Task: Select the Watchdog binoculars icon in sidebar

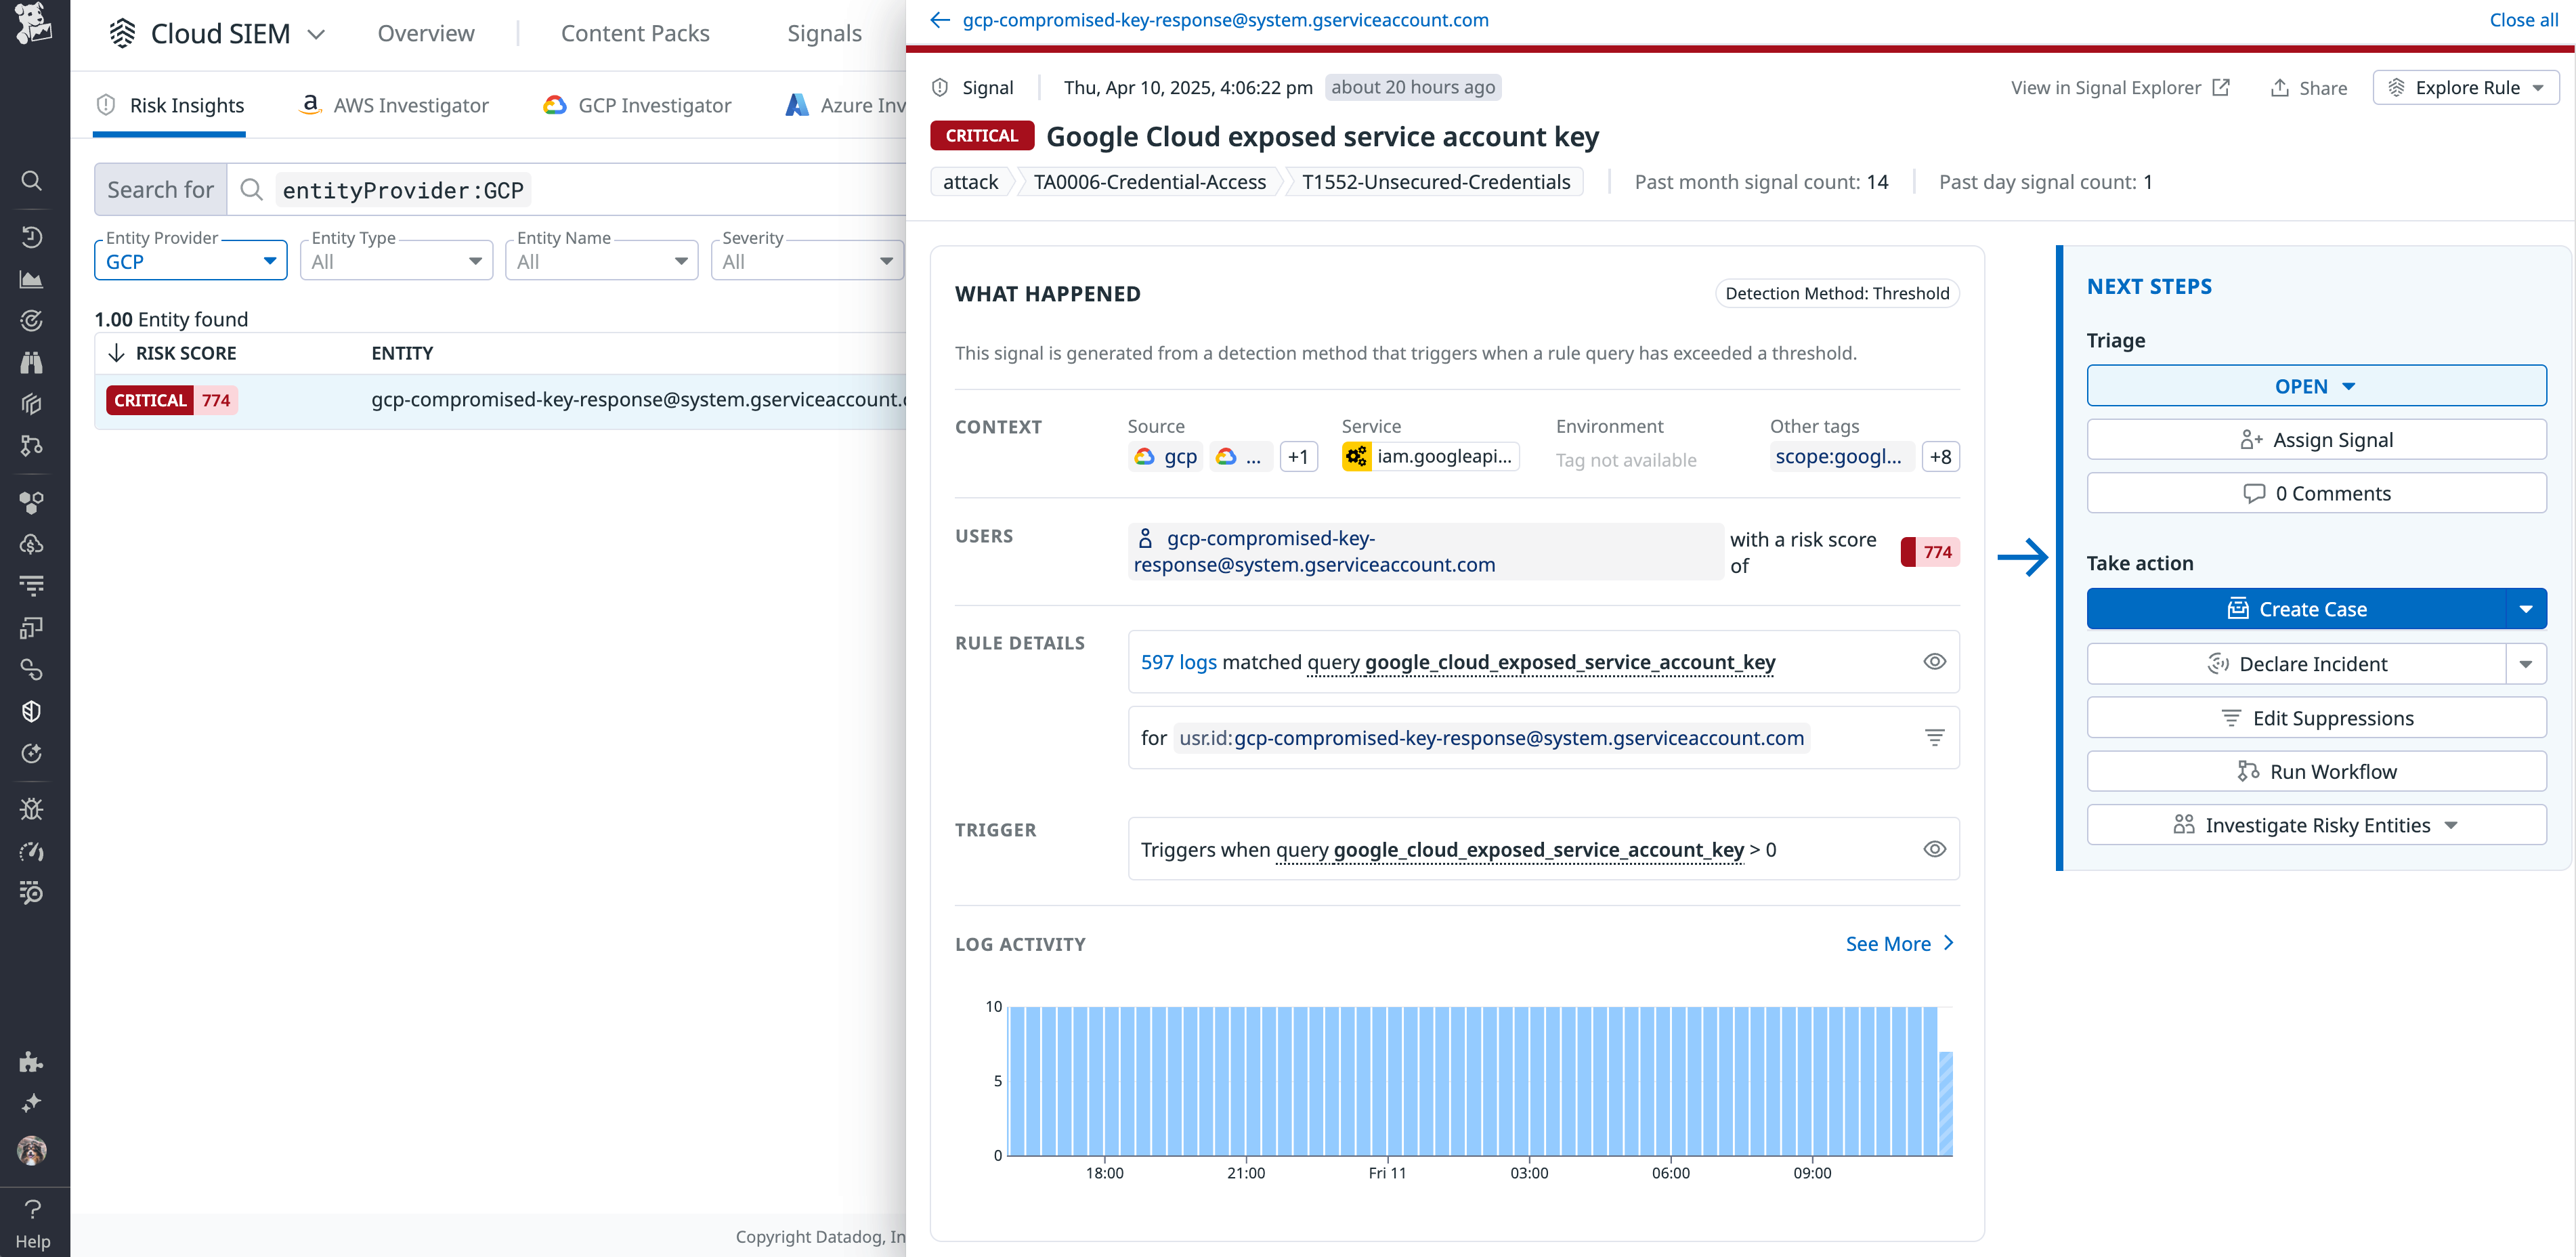Action: click(x=31, y=362)
